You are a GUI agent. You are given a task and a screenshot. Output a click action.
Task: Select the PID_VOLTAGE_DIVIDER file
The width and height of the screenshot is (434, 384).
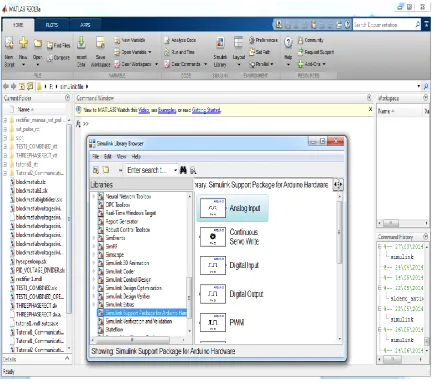pyautogui.click(x=38, y=270)
